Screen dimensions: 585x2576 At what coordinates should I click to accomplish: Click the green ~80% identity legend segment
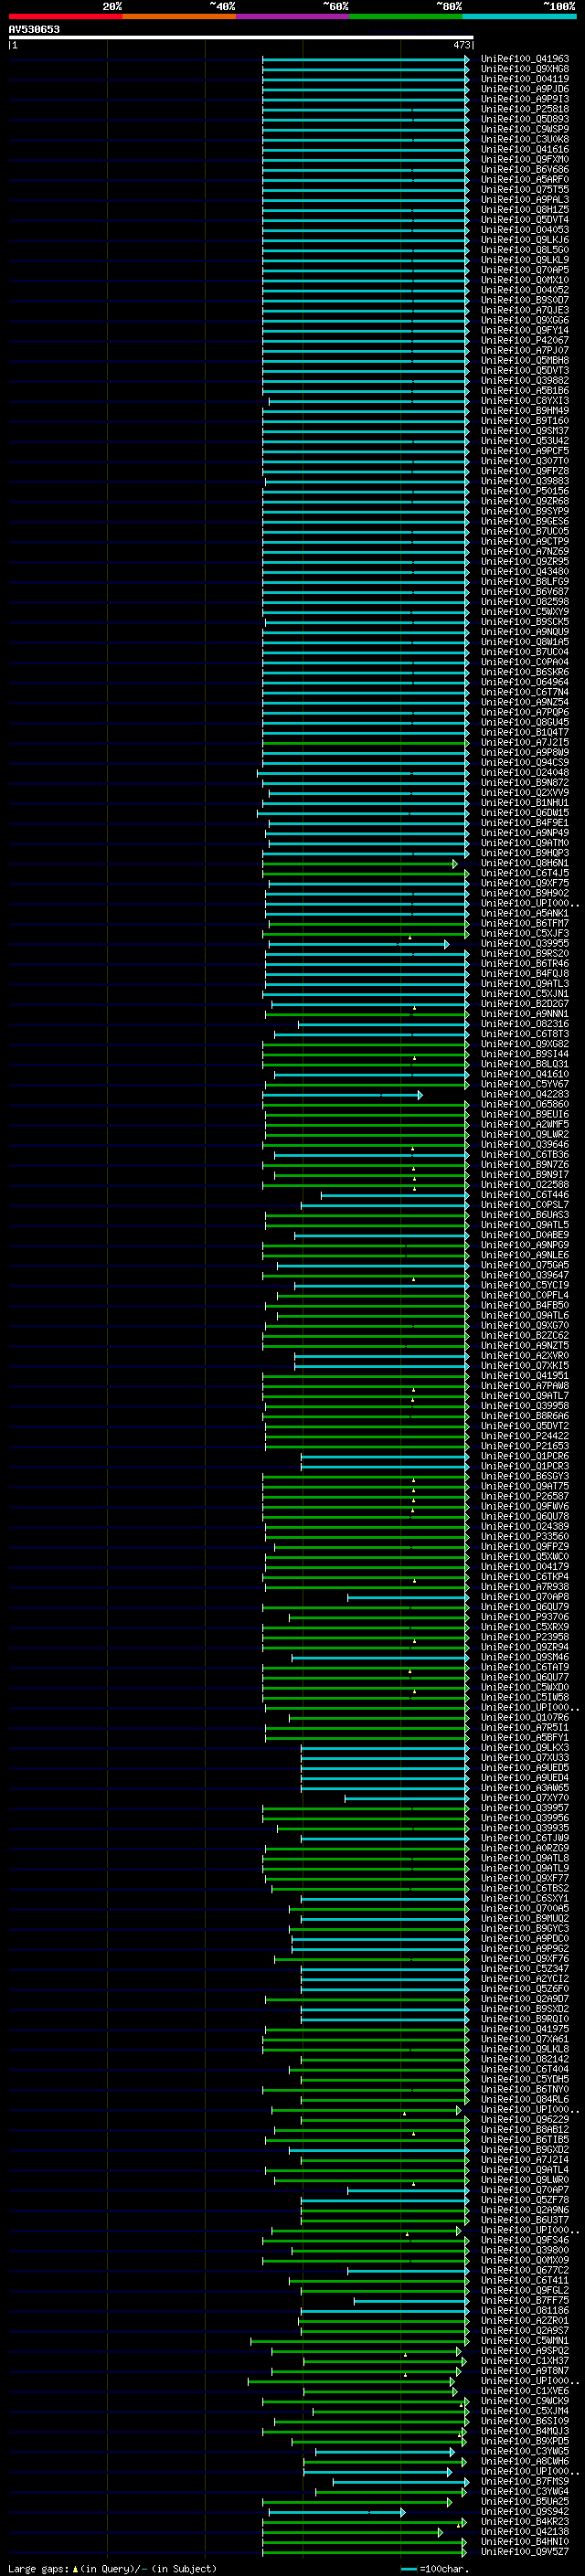click(406, 16)
